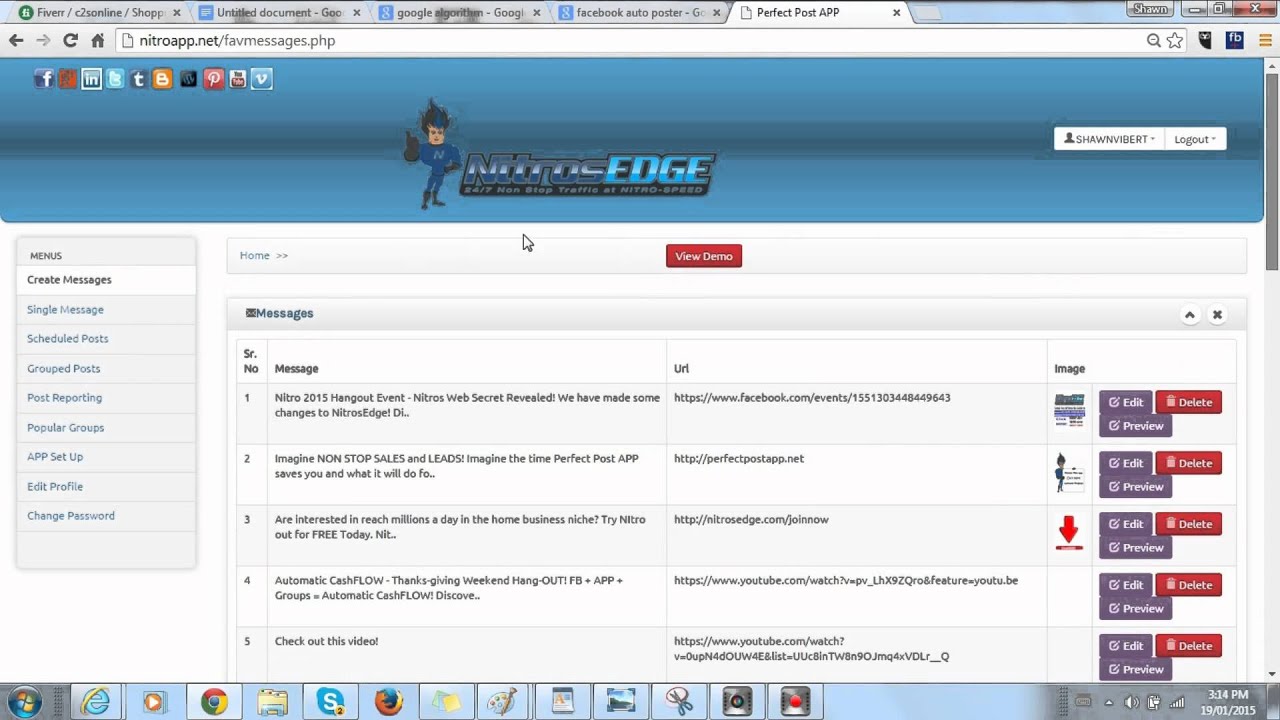Screen dimensions: 1280x720
Task: Click the http://perfectpostapp.net URL text
Action: click(x=739, y=459)
